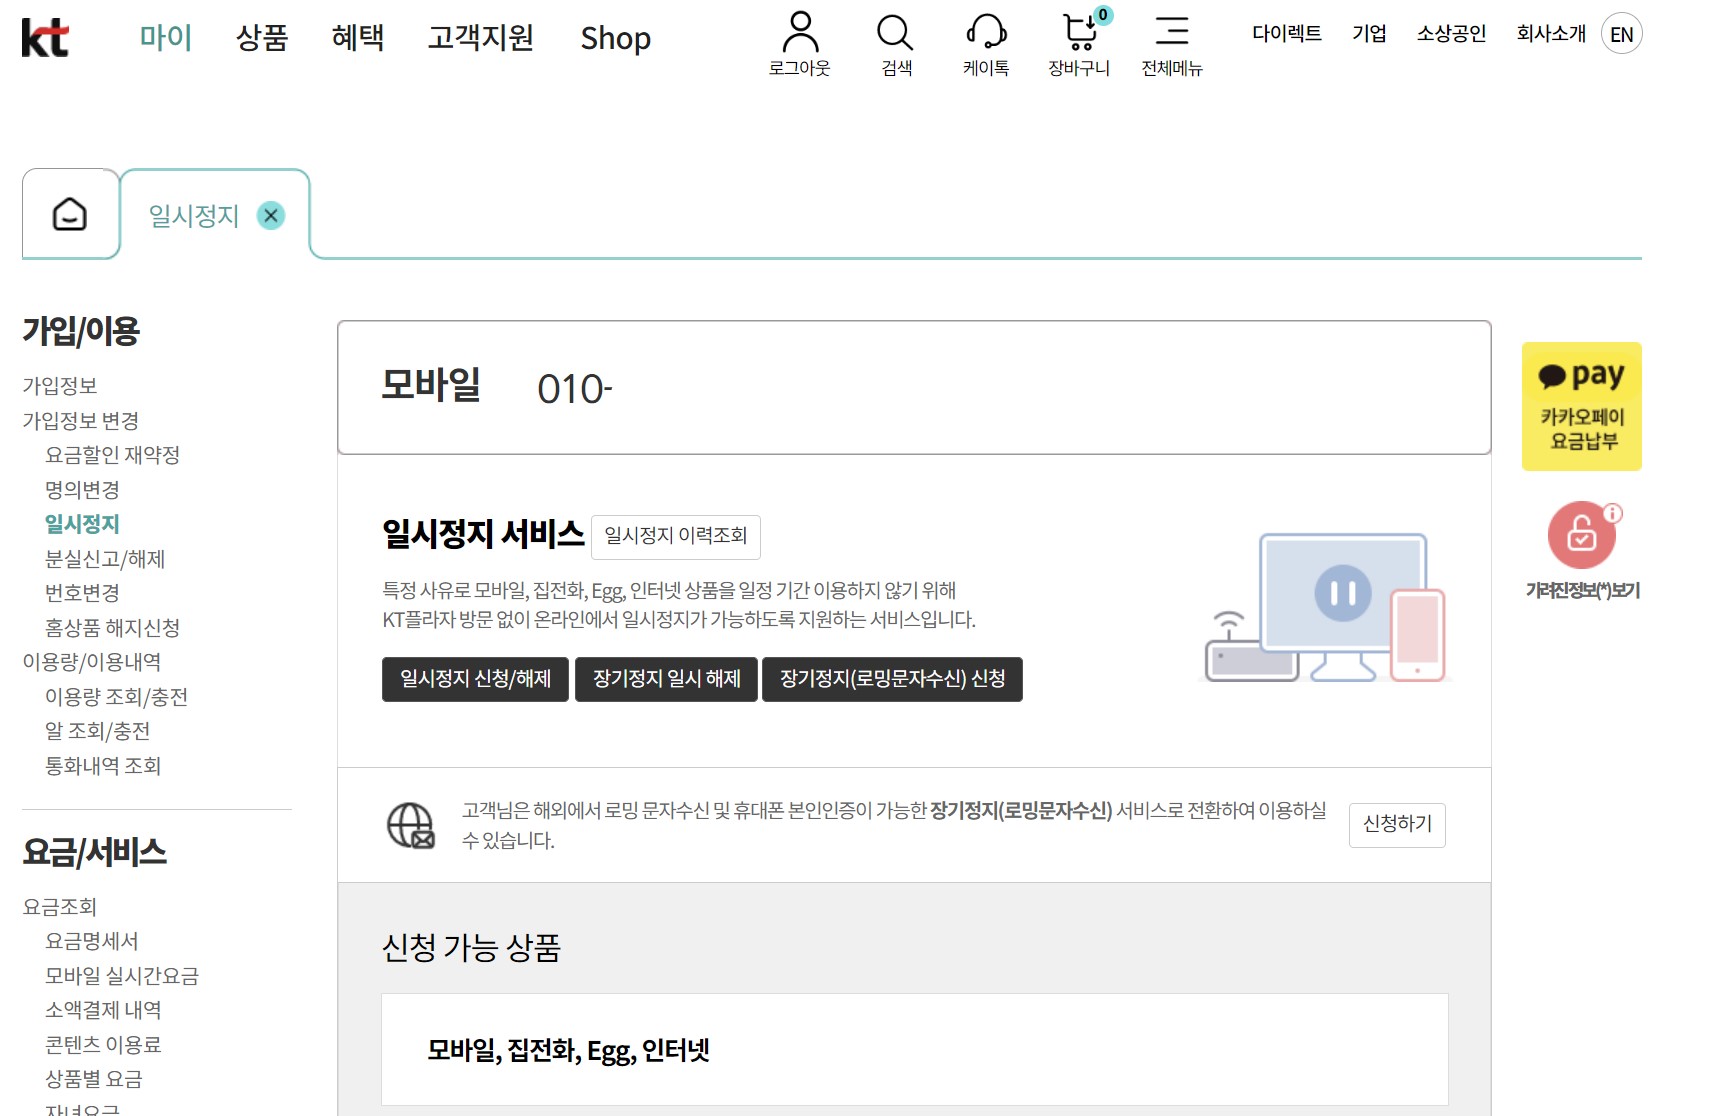Go to the 다이렉트 link
Screen dimensions: 1723x1116
tap(1287, 34)
